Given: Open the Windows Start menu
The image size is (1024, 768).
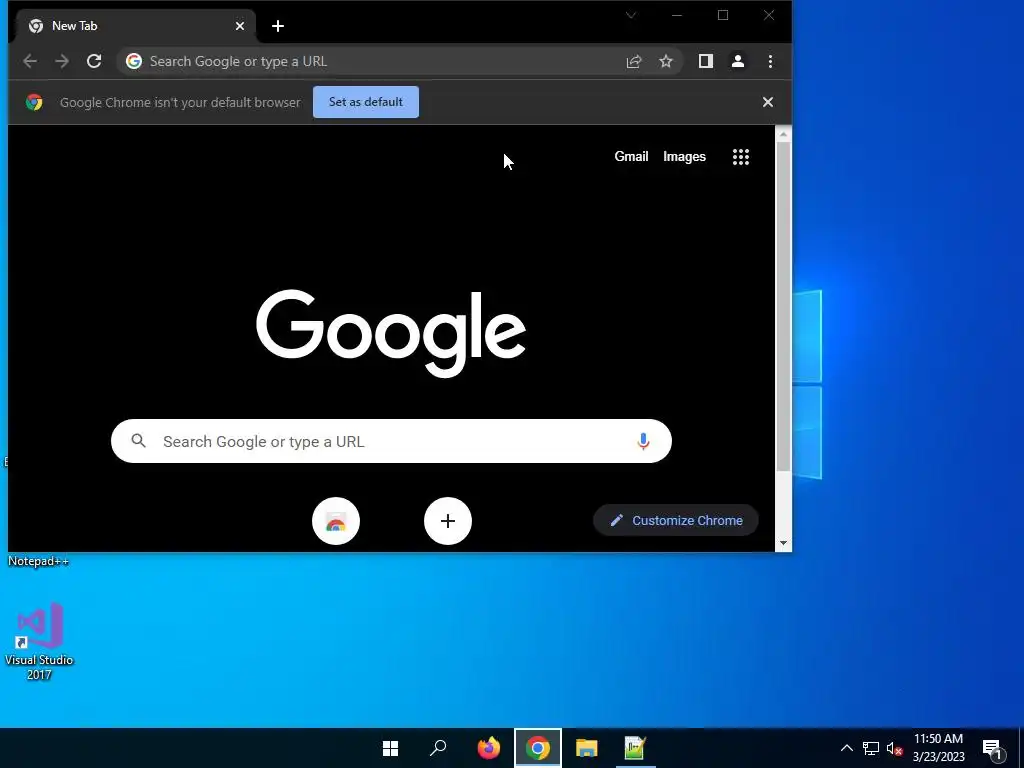Looking at the screenshot, I should pyautogui.click(x=391, y=748).
